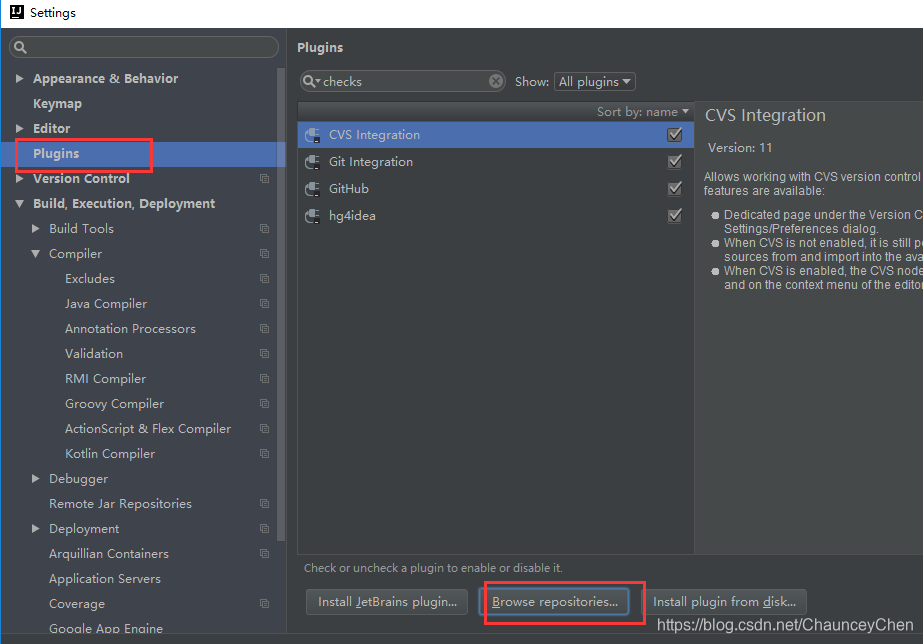Click the hg4idea plugin icon
Image resolution: width=923 pixels, height=644 pixels.
click(313, 216)
